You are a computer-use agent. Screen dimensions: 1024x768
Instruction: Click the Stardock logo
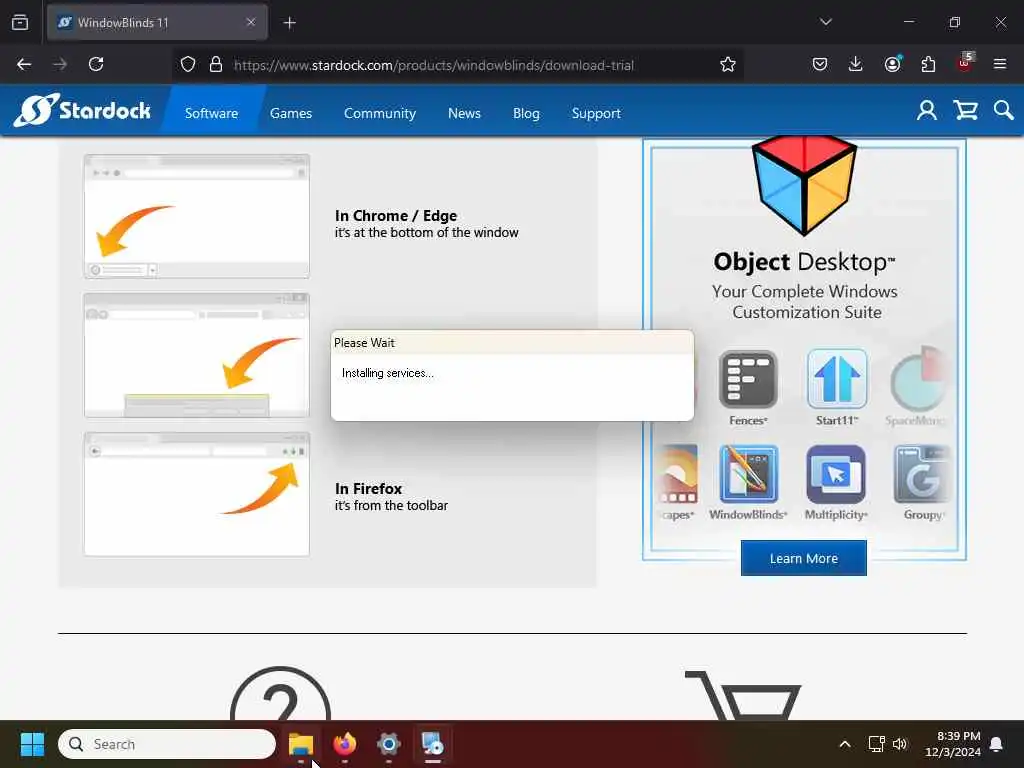(x=82, y=110)
